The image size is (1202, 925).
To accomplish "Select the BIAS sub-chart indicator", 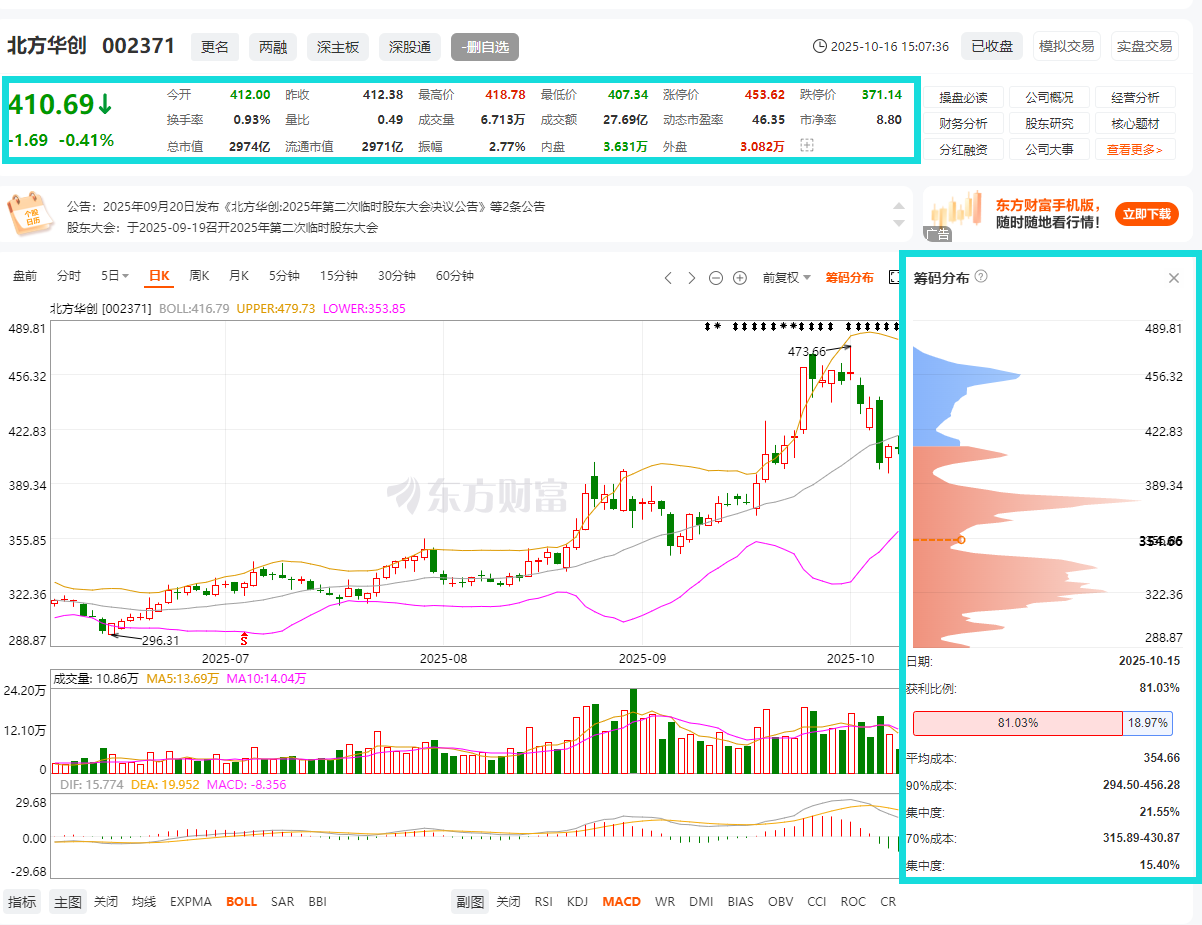I will pyautogui.click(x=741, y=901).
